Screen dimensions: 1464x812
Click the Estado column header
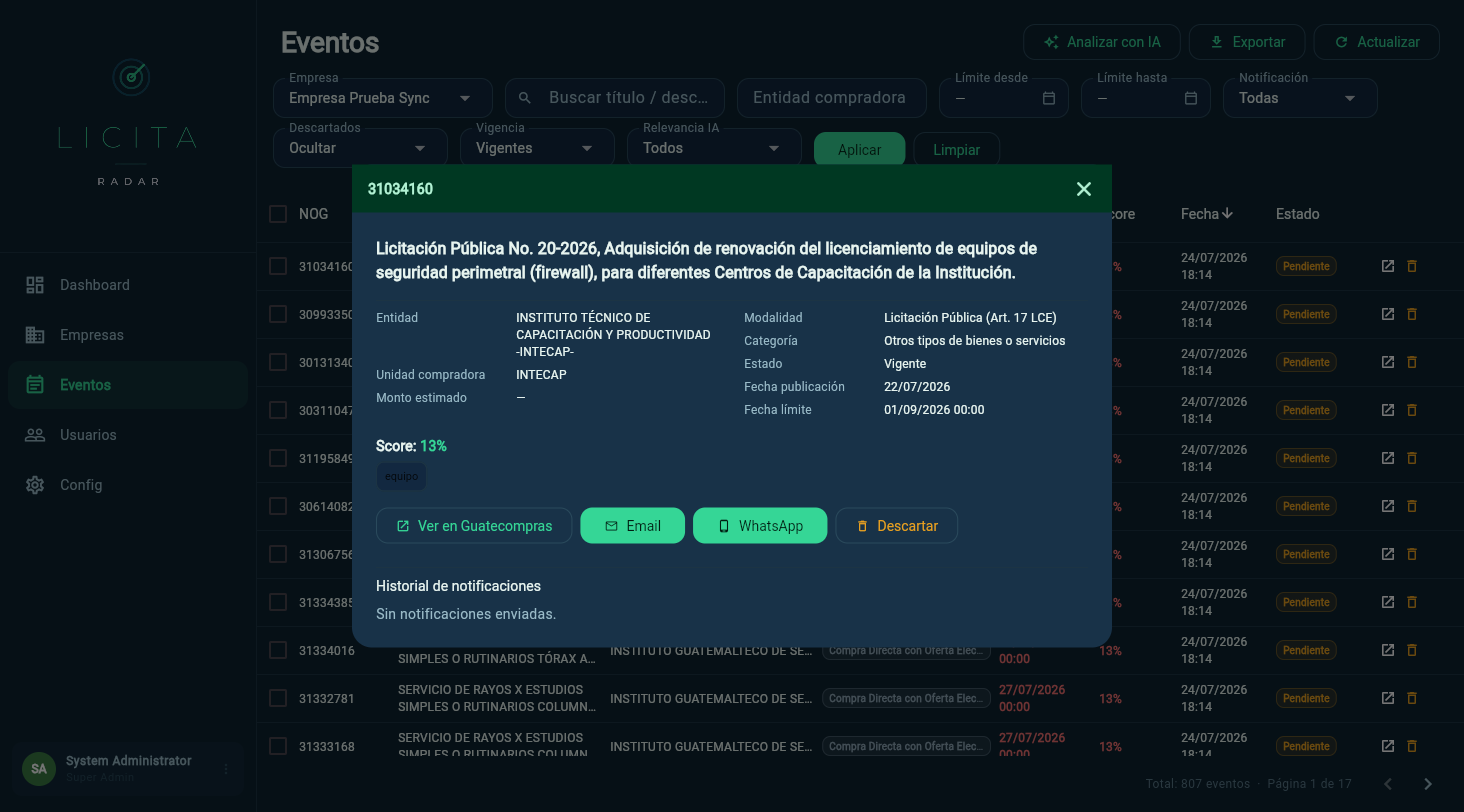[1297, 214]
